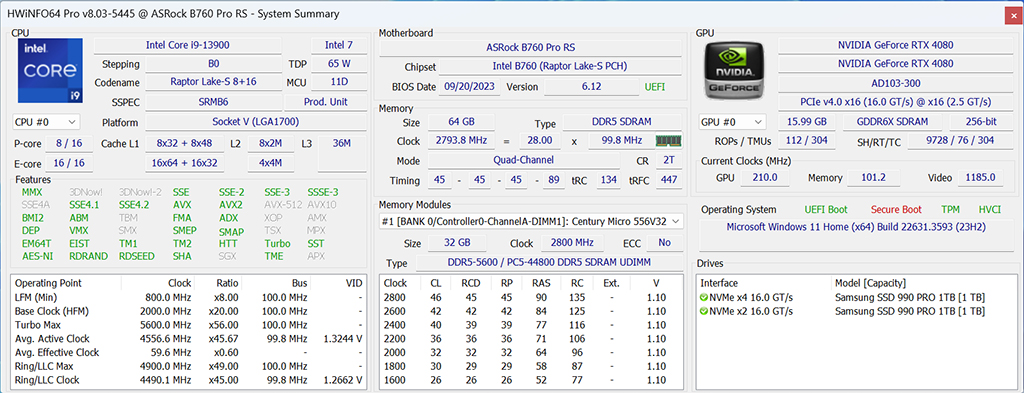The width and height of the screenshot is (1024, 393).
Task: Click green check icon for NVMe x2 drive
Action: coord(704,311)
